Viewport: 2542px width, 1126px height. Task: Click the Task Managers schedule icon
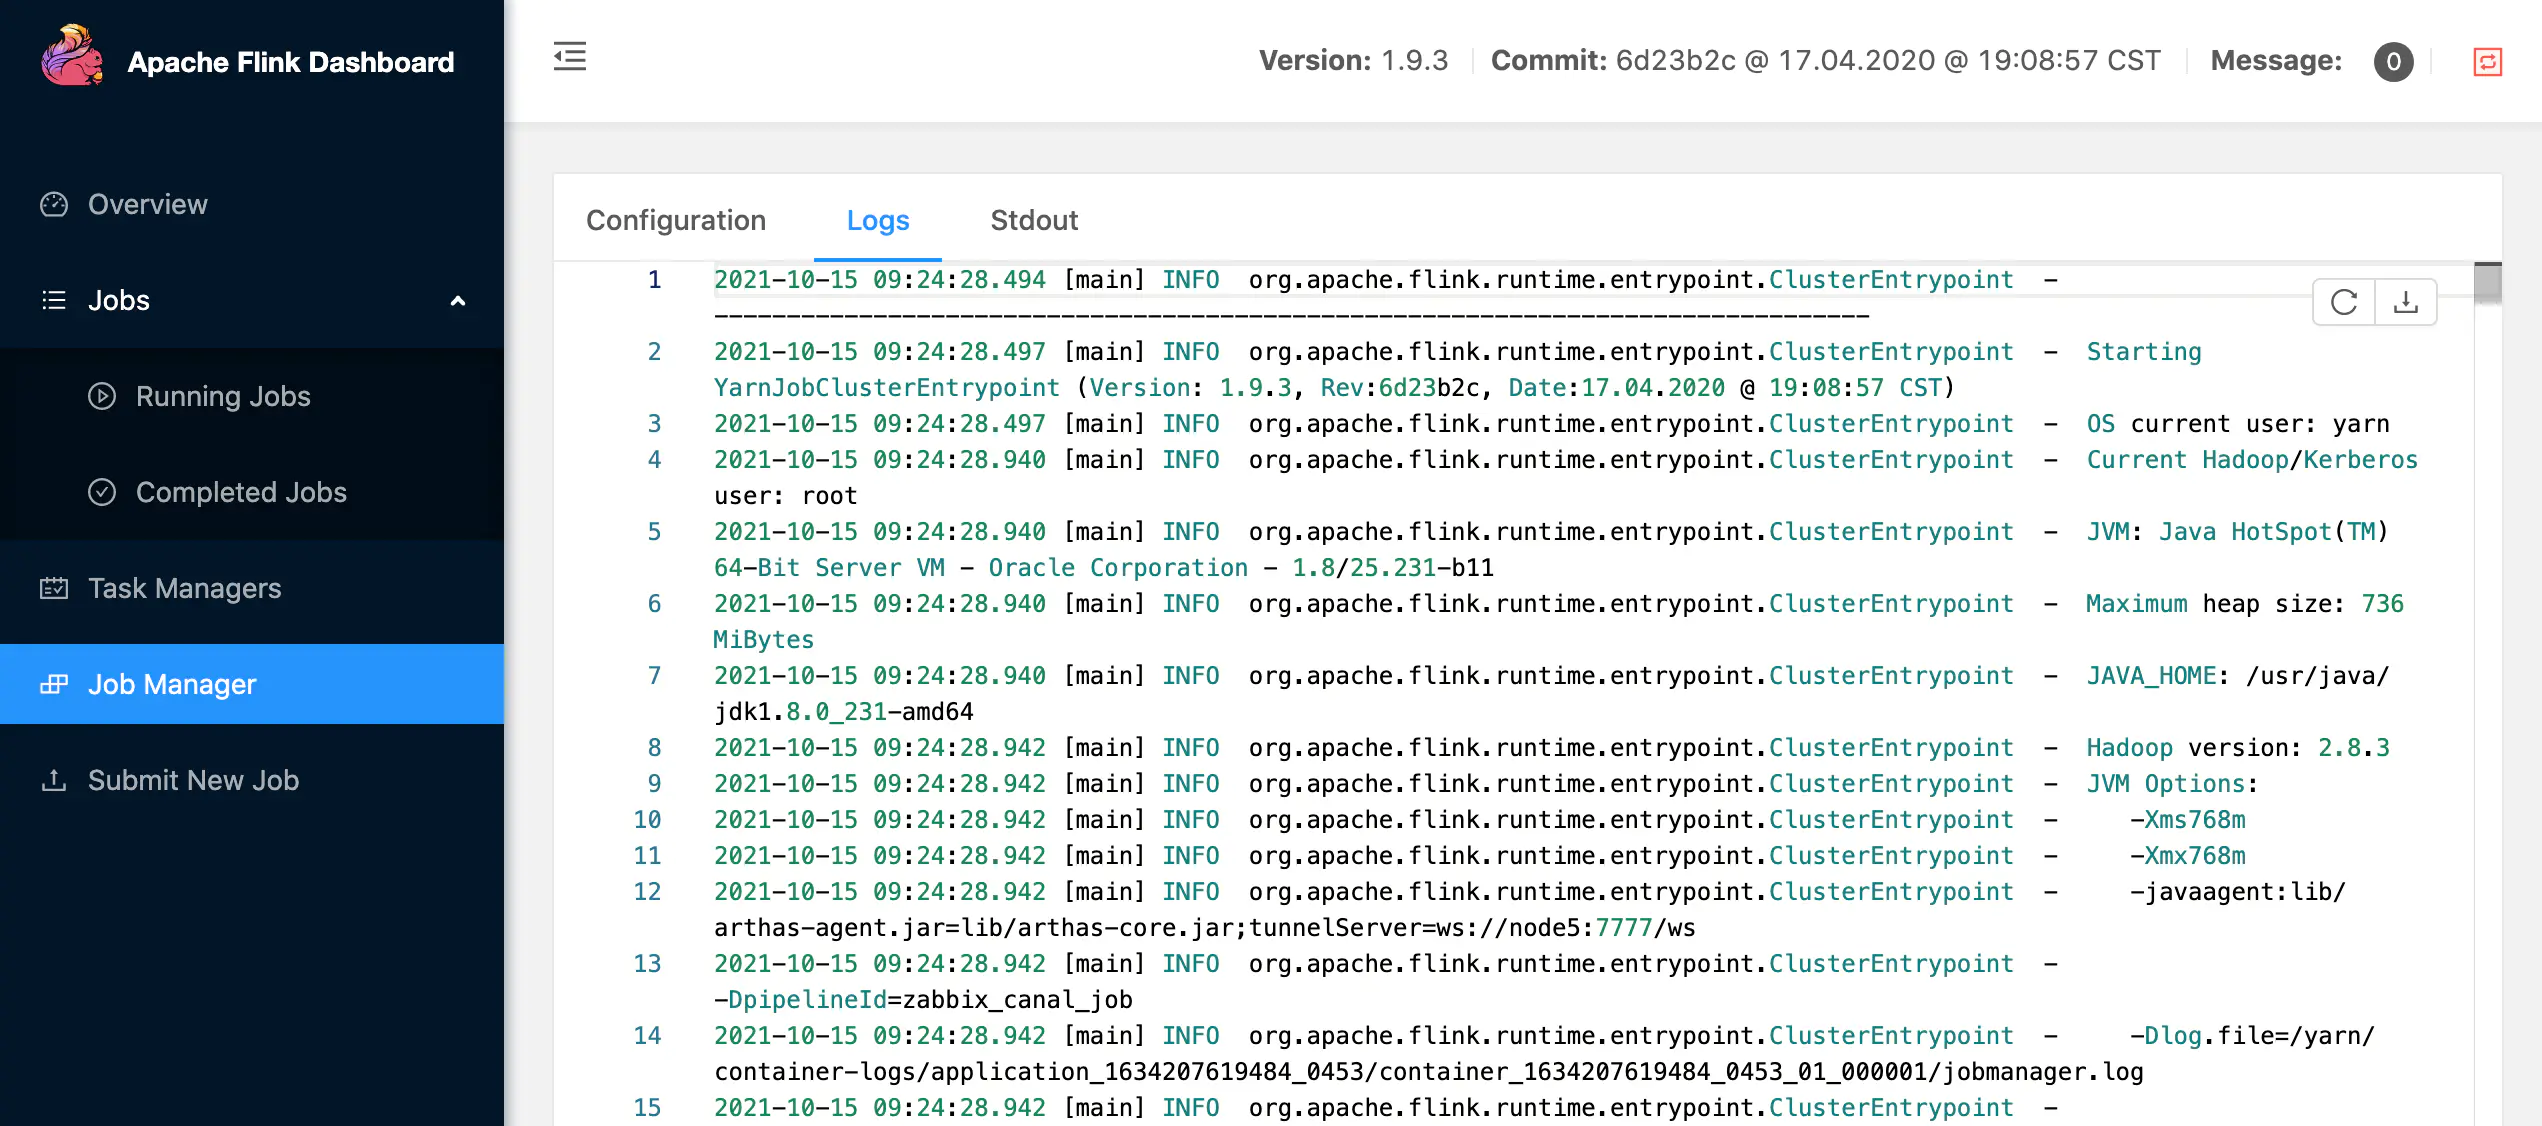54,588
